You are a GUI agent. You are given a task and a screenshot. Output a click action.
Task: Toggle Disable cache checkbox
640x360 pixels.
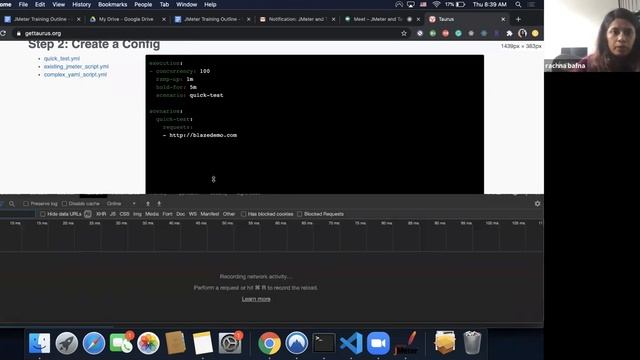(x=64, y=204)
